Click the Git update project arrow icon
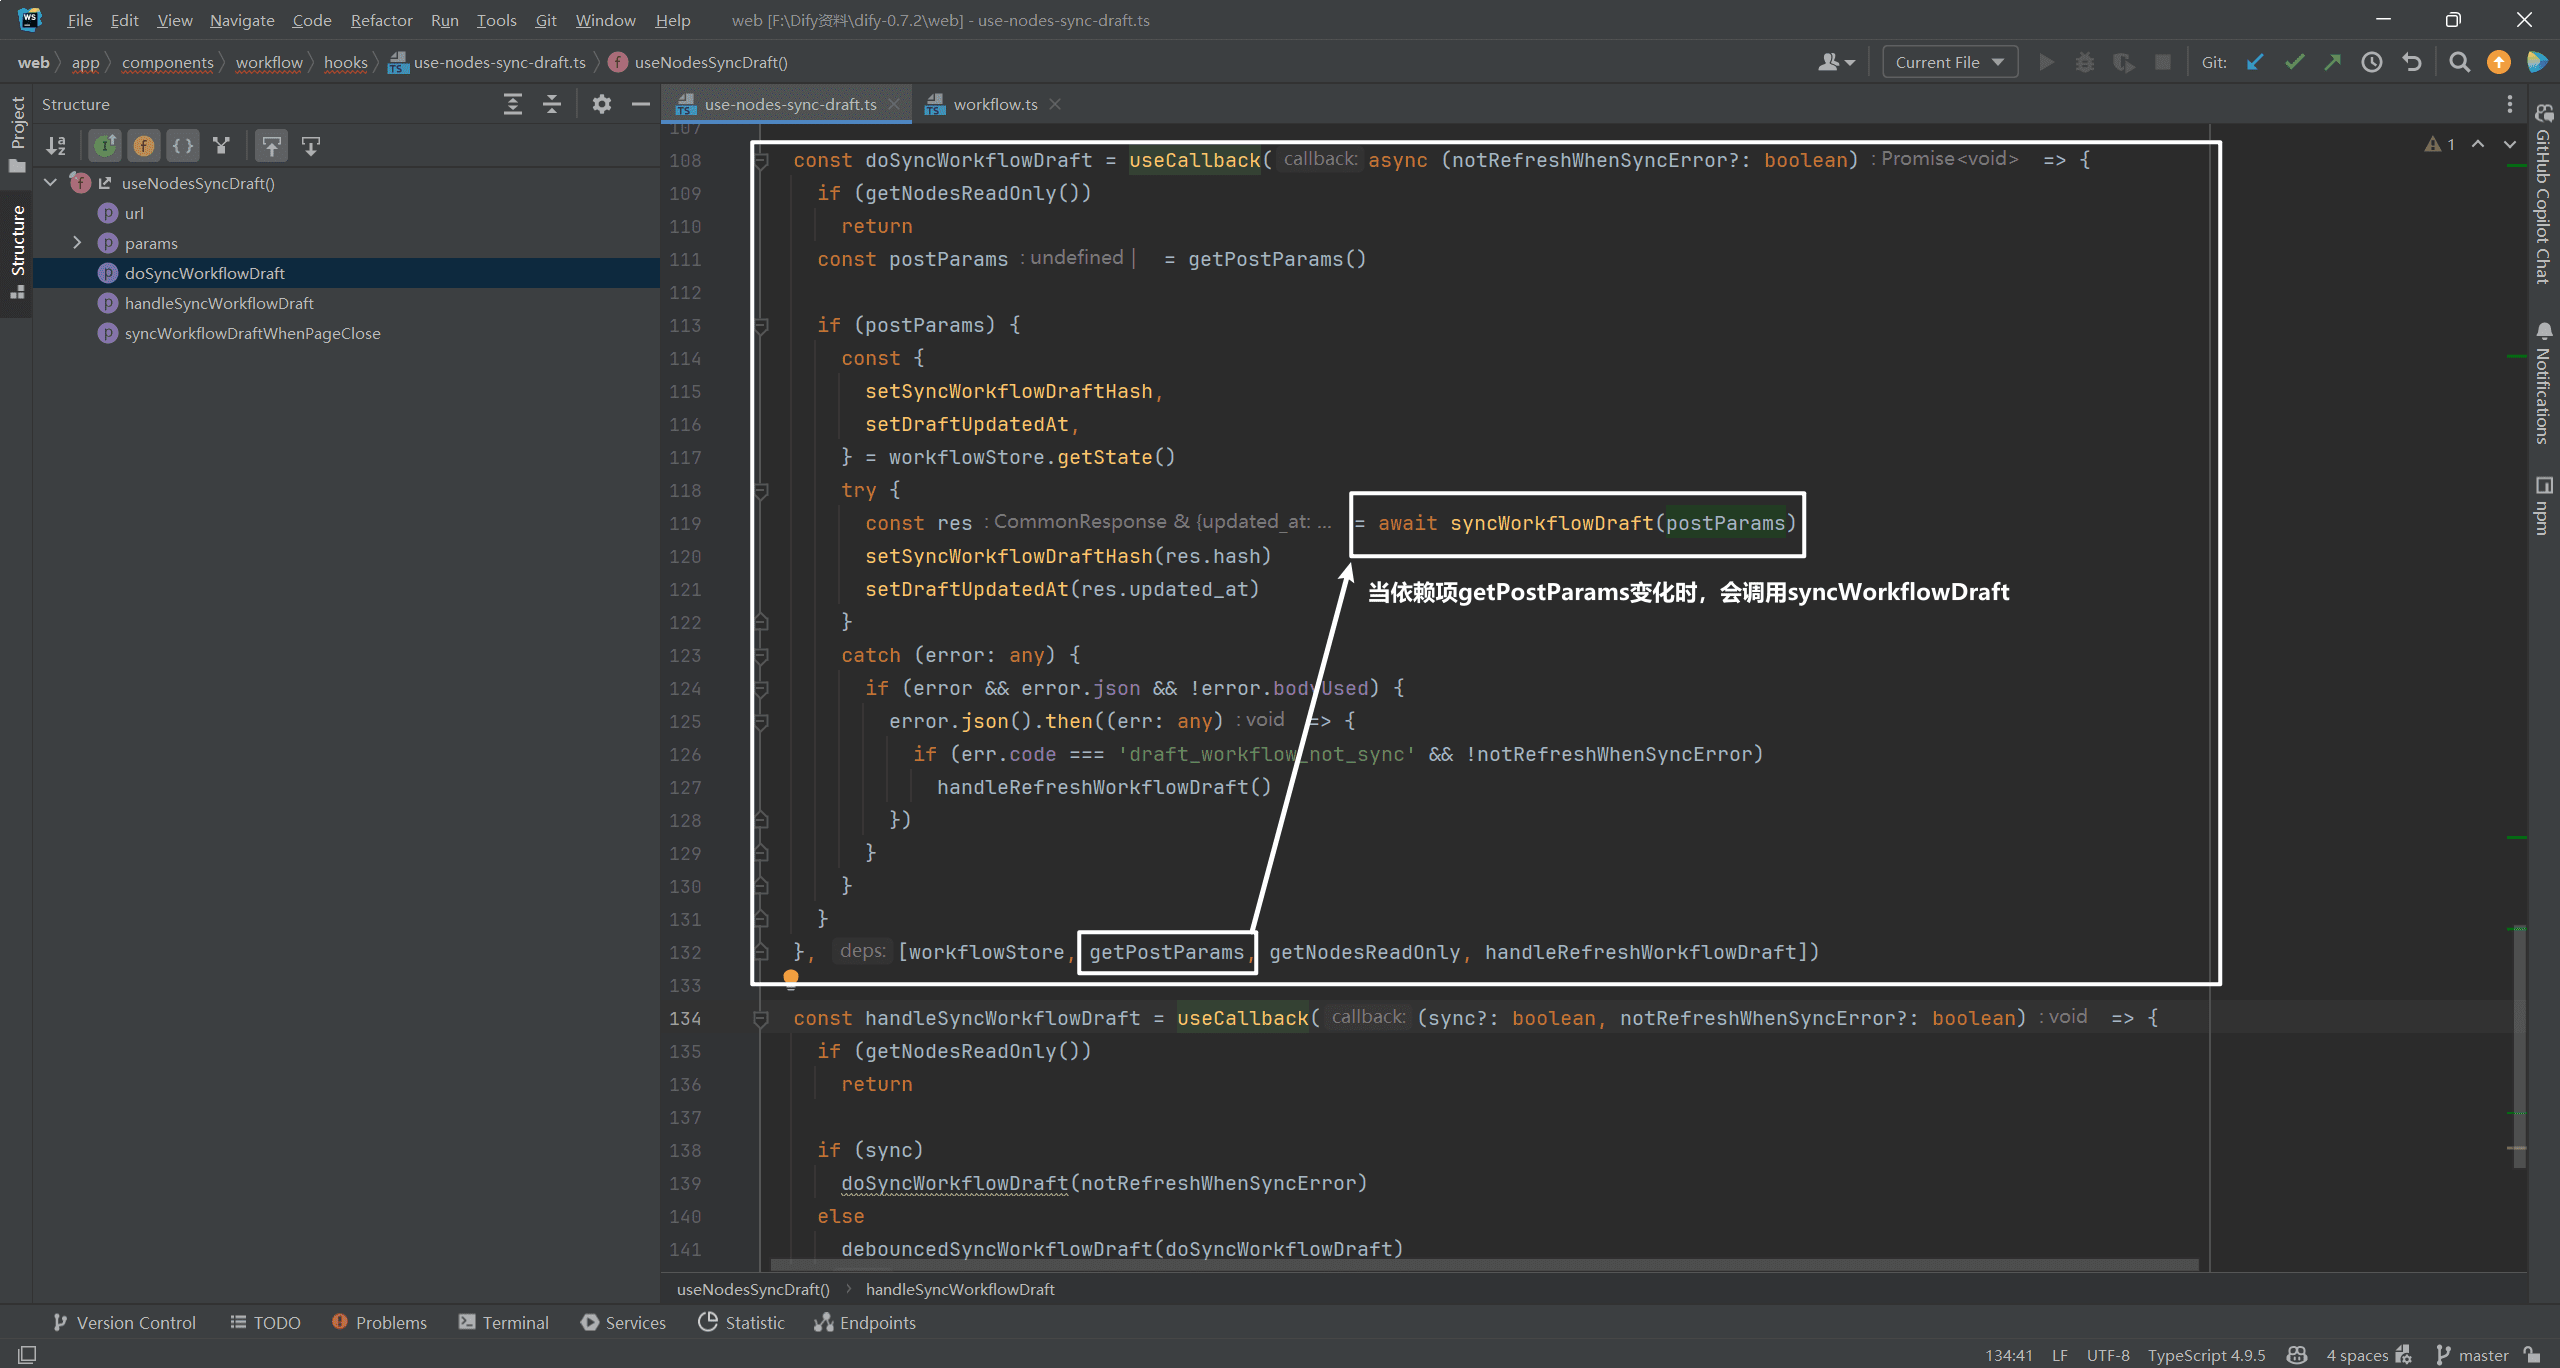2560x1368 pixels. (2256, 62)
